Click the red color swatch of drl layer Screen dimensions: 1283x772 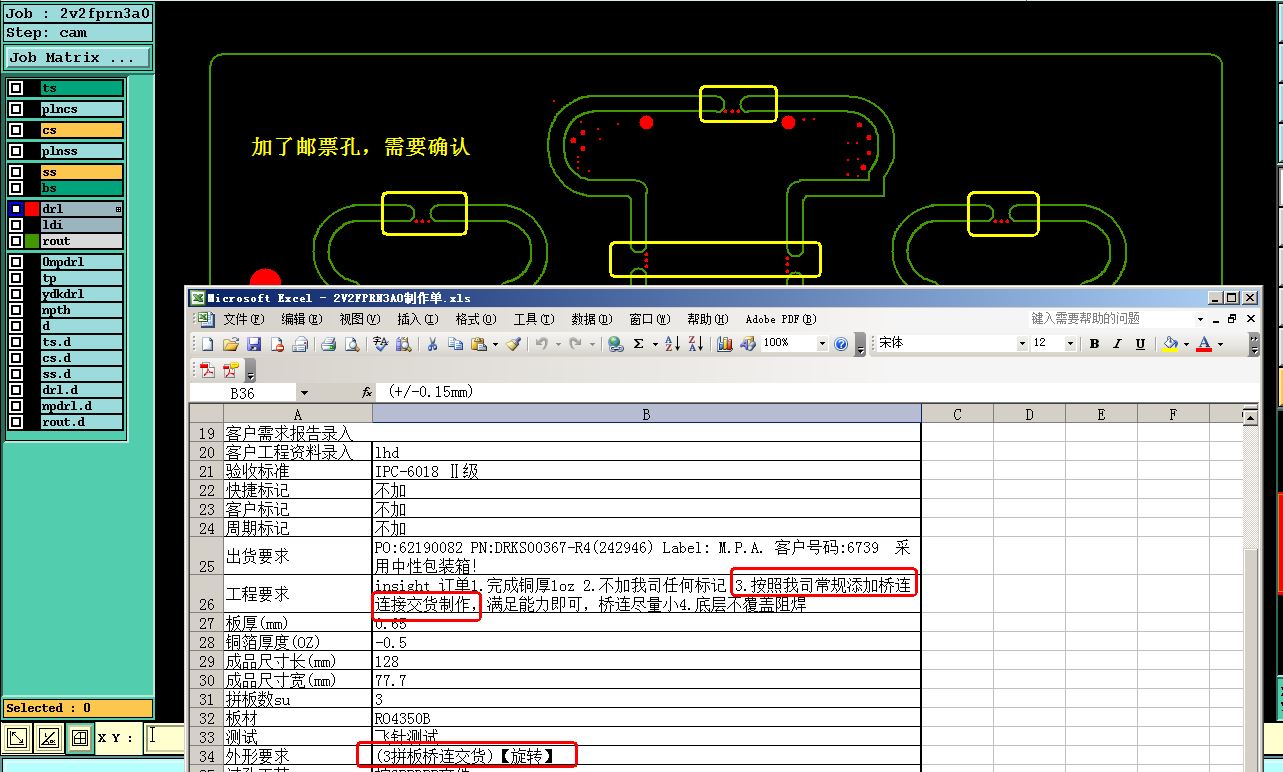point(32,209)
